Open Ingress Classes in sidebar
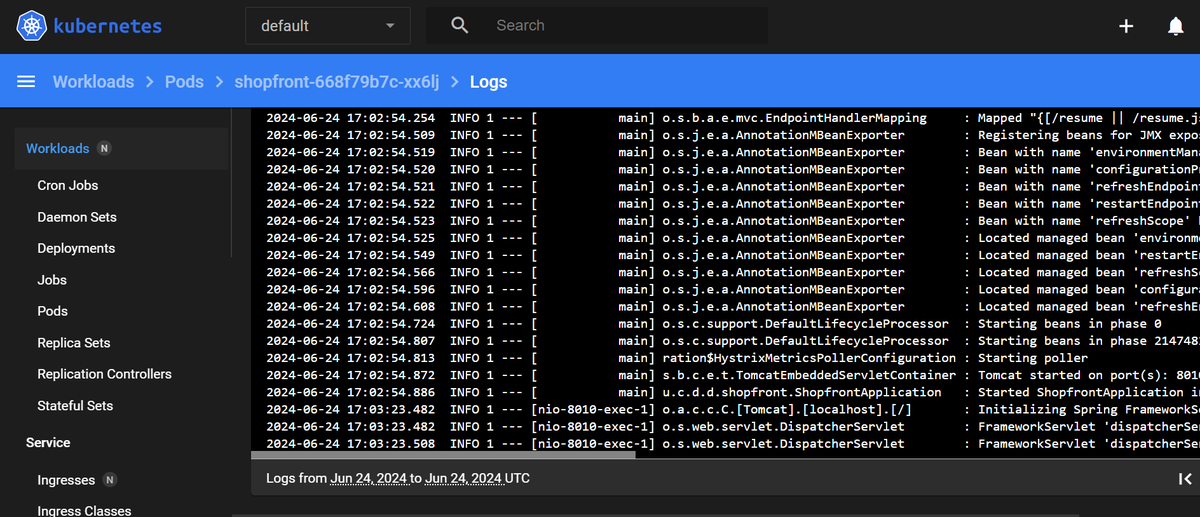Screen dimensions: 1200x517 click(x=84, y=510)
